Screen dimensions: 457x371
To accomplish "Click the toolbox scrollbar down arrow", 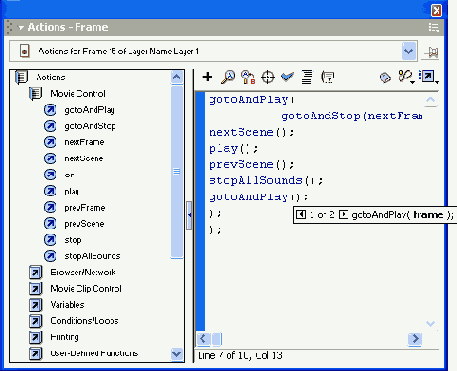I will [x=176, y=354].
